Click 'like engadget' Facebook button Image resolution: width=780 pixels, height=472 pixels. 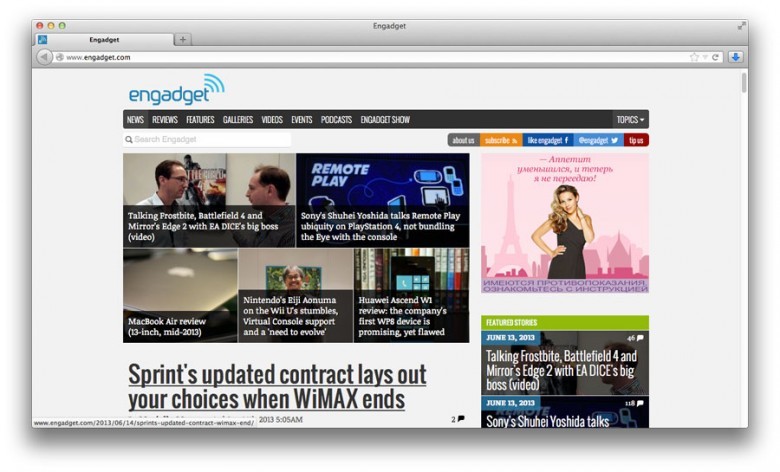pyautogui.click(x=548, y=140)
